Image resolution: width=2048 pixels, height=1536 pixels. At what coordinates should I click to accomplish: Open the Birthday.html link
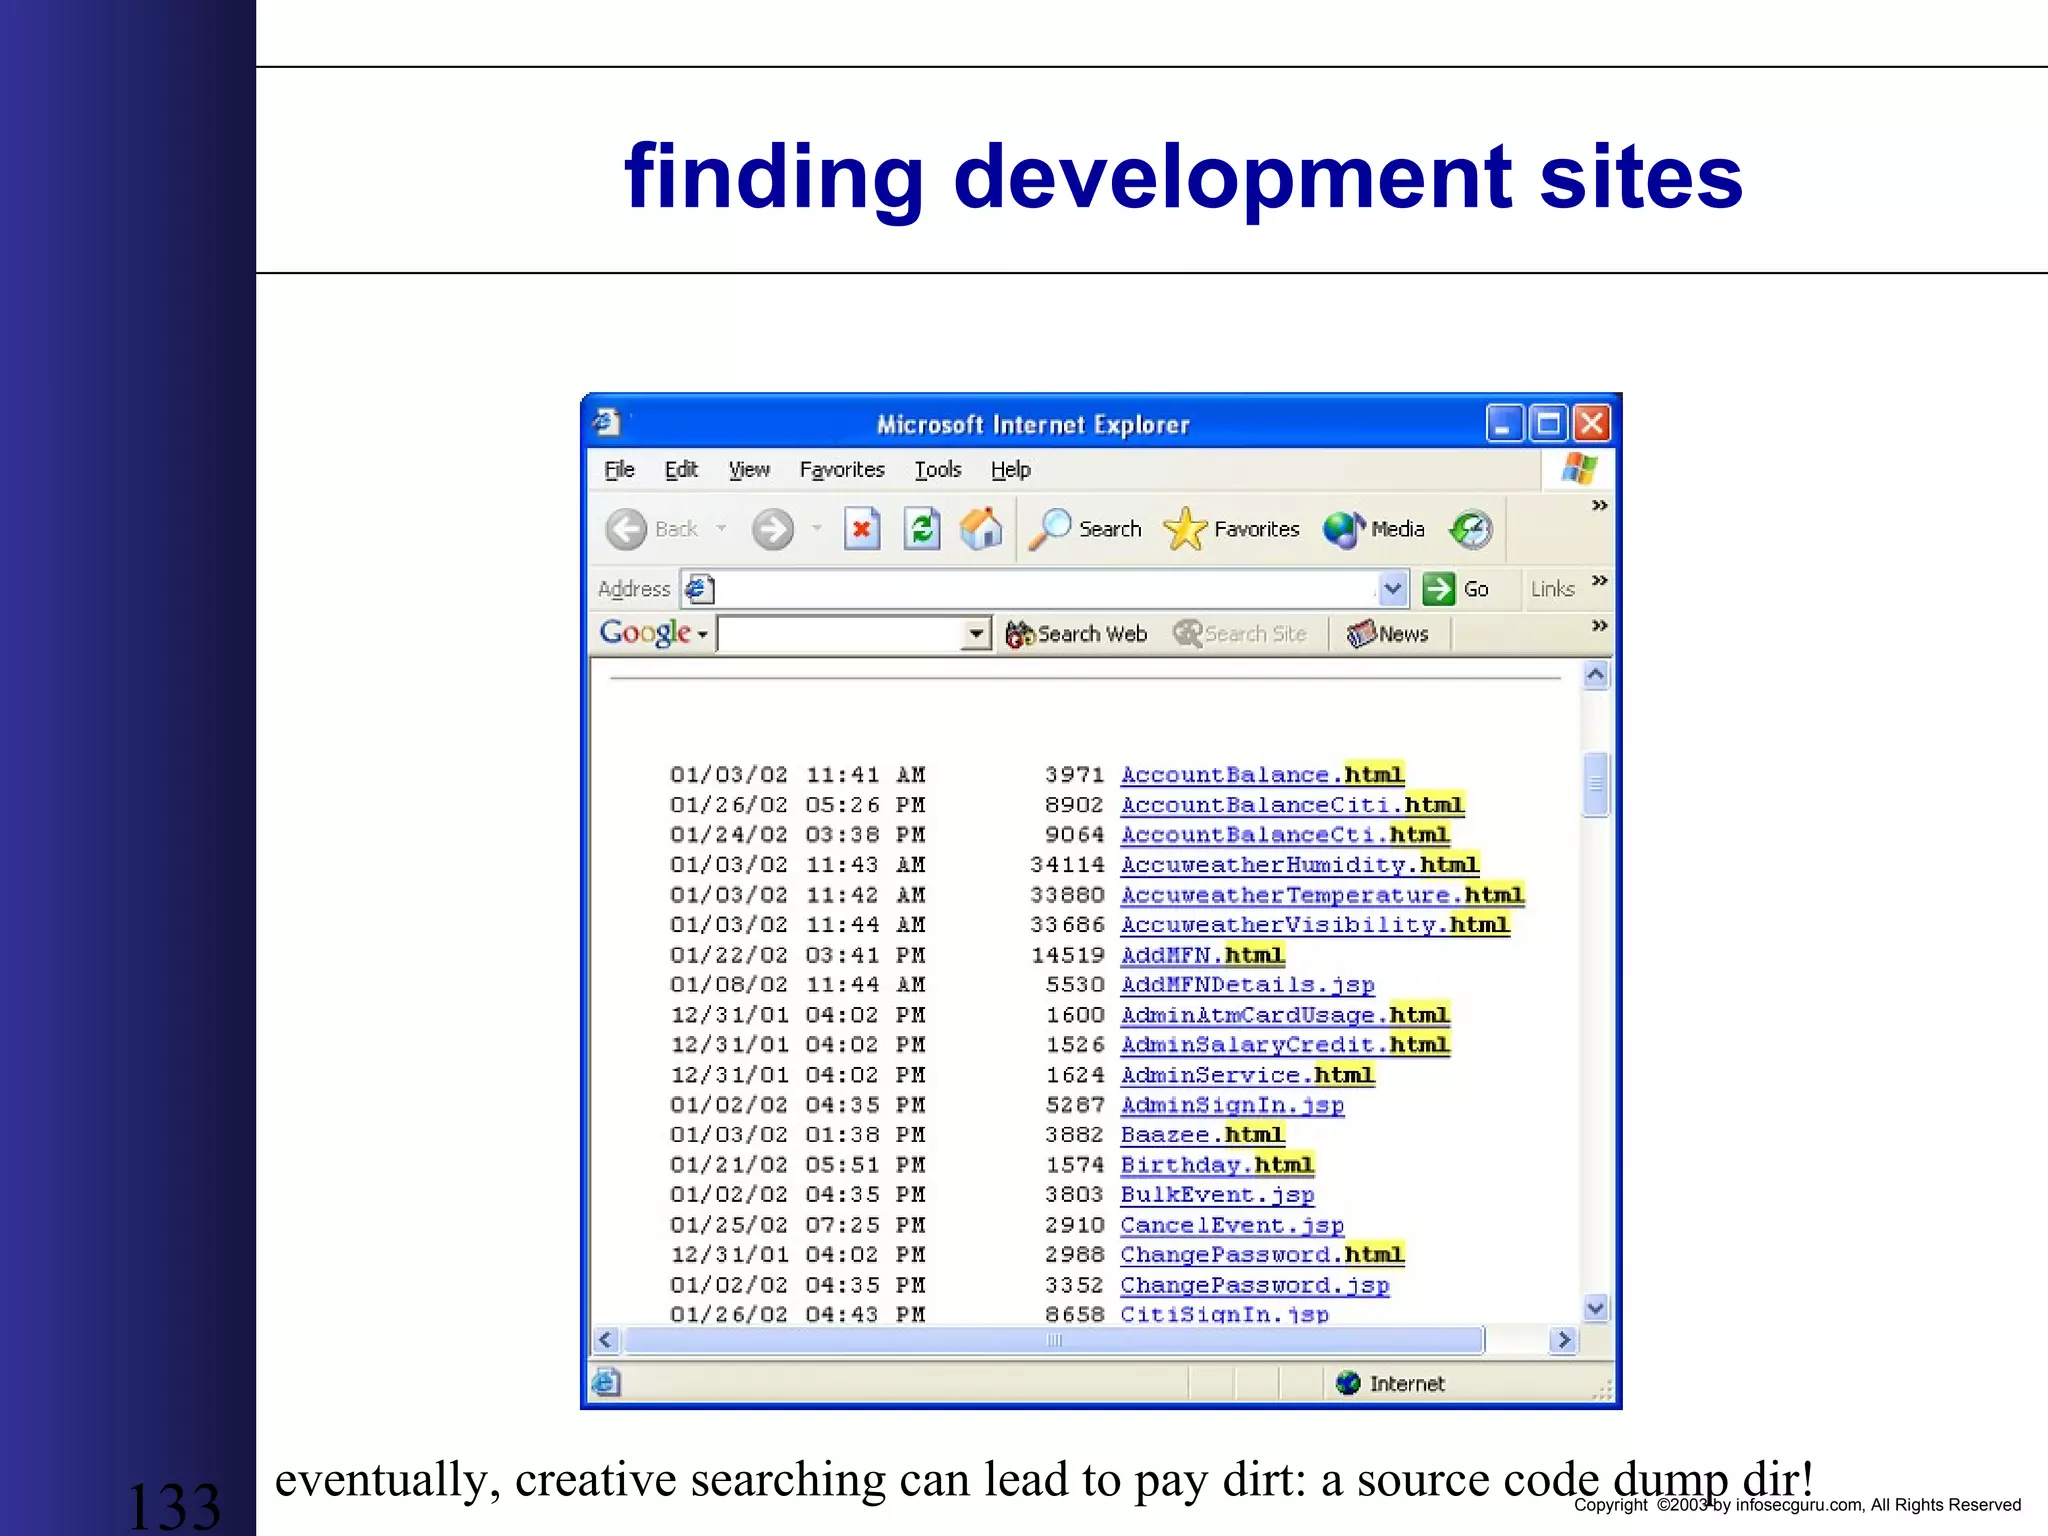click(1218, 1164)
